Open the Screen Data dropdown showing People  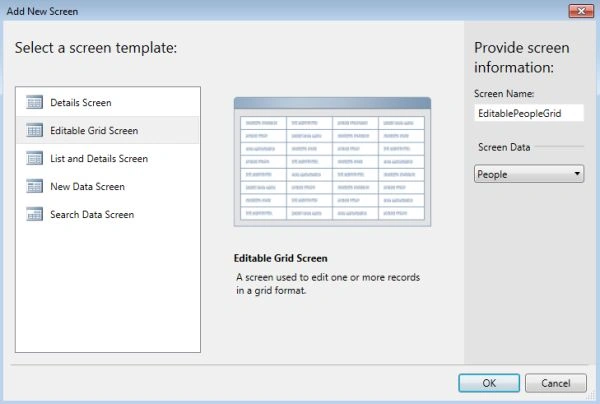(x=529, y=174)
